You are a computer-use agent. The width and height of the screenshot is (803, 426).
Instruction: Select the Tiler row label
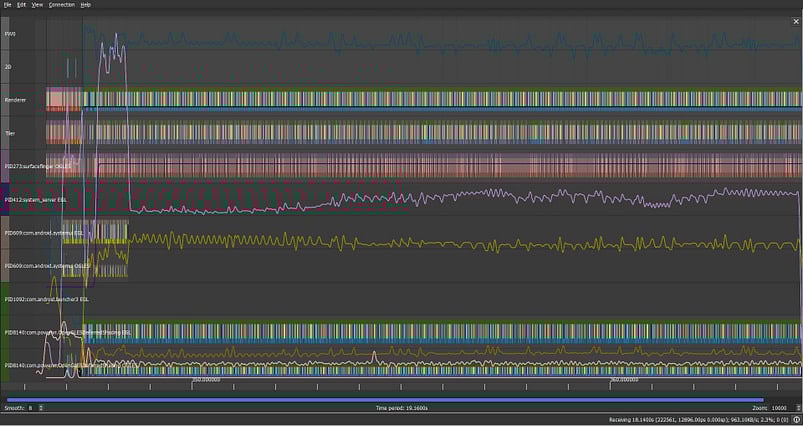[x=9, y=133]
